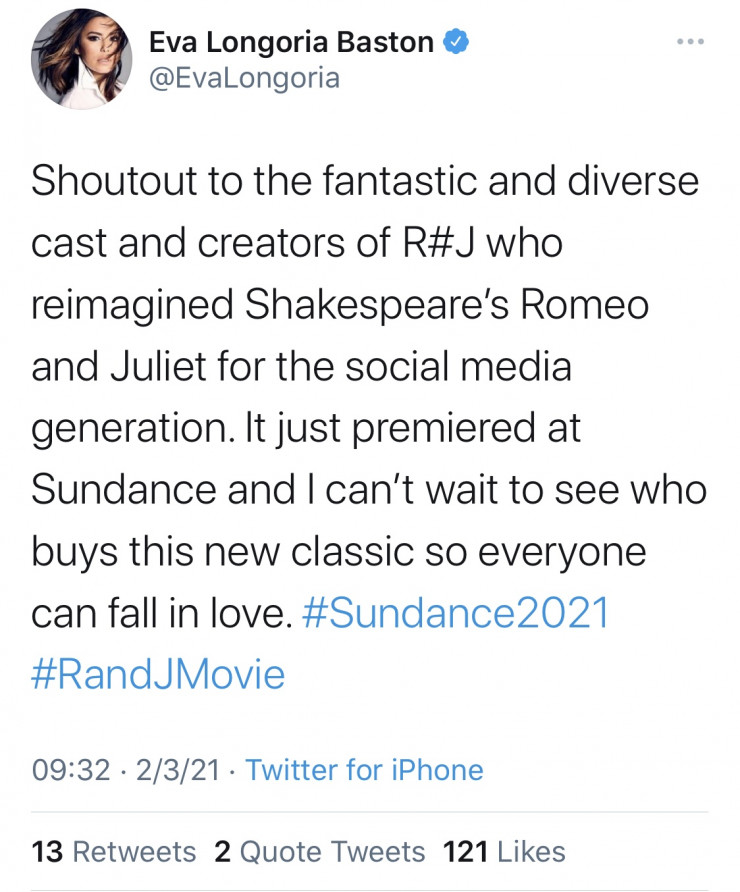The height and width of the screenshot is (892, 740).
Task: Open the three-dot more options menu
Action: pos(690,42)
